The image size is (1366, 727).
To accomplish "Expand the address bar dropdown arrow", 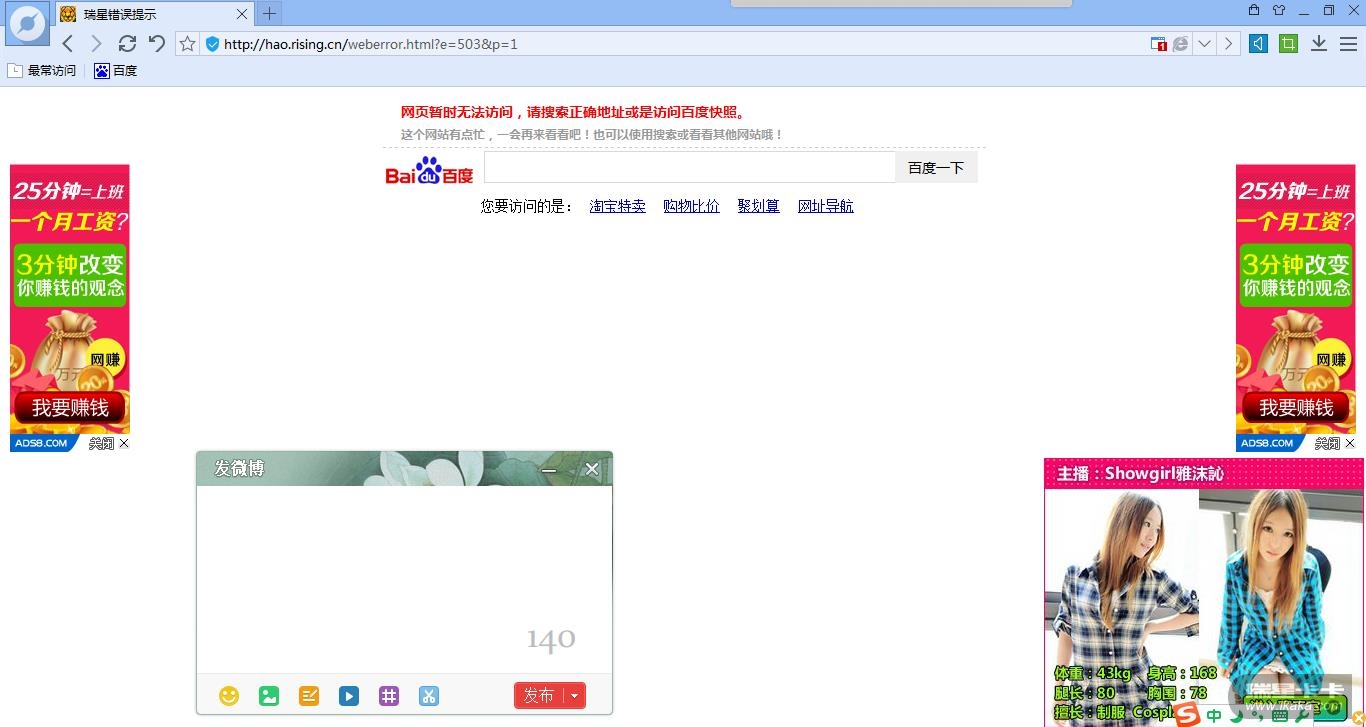I will (x=1205, y=44).
